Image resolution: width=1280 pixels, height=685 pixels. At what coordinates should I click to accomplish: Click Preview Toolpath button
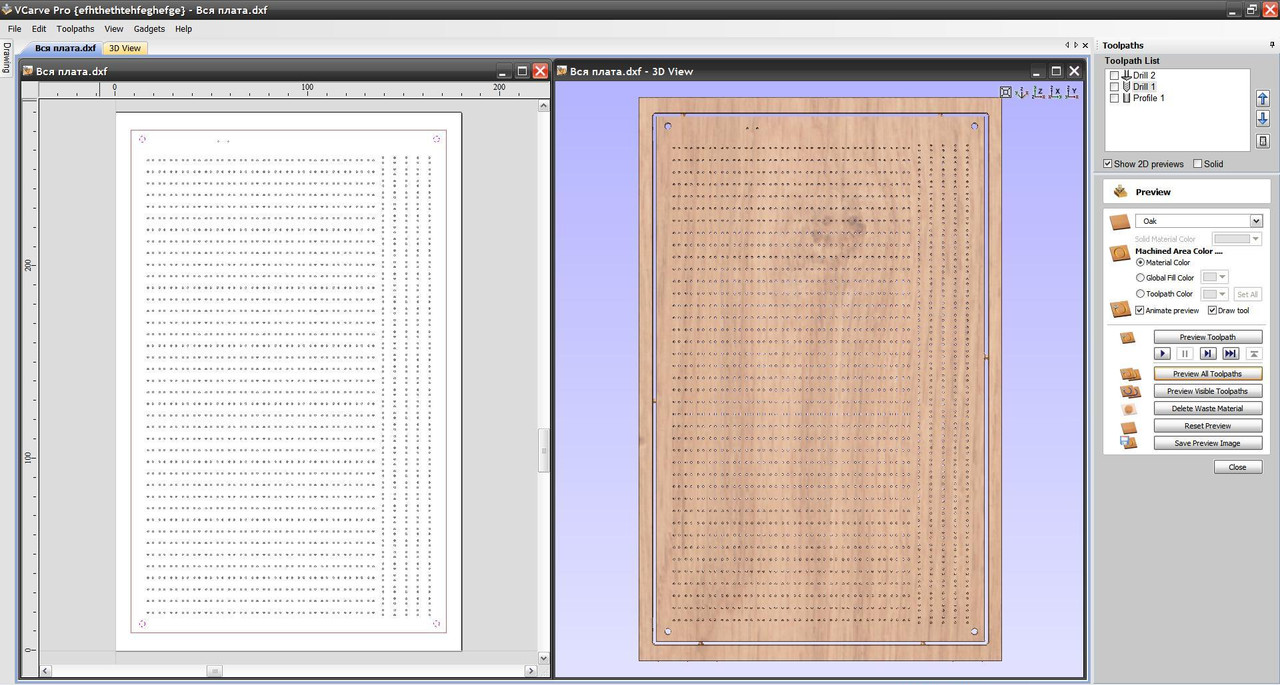pyautogui.click(x=1208, y=337)
